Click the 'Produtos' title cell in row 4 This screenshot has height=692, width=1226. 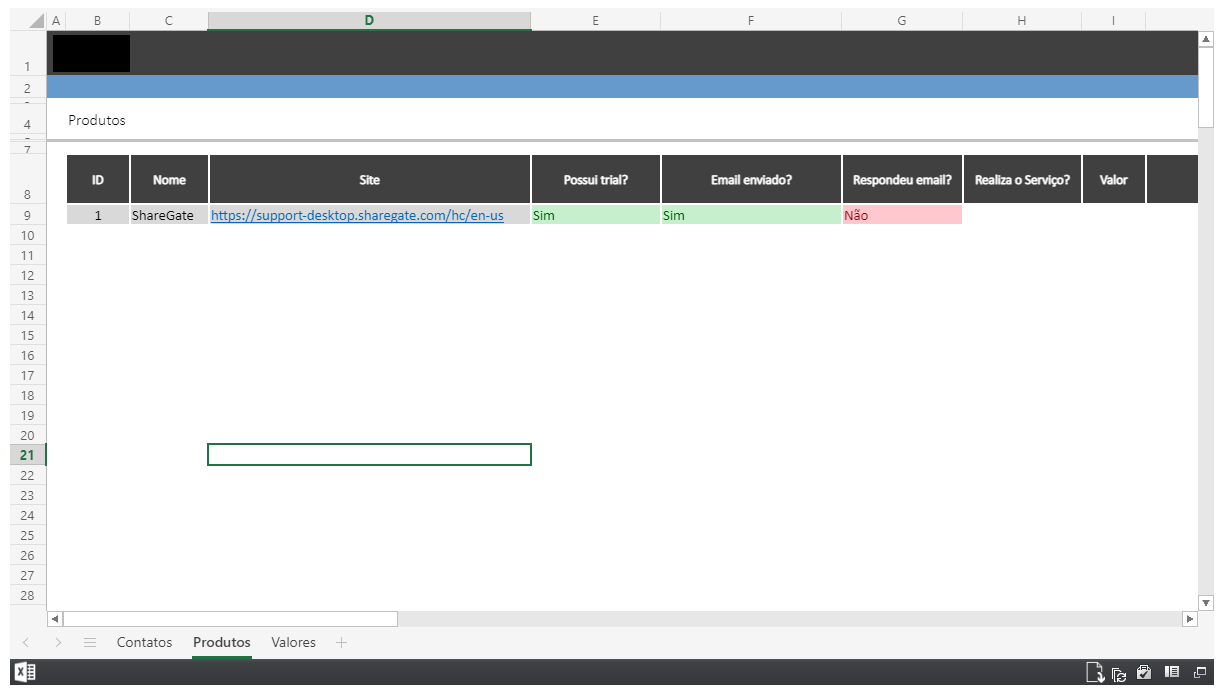(97, 120)
